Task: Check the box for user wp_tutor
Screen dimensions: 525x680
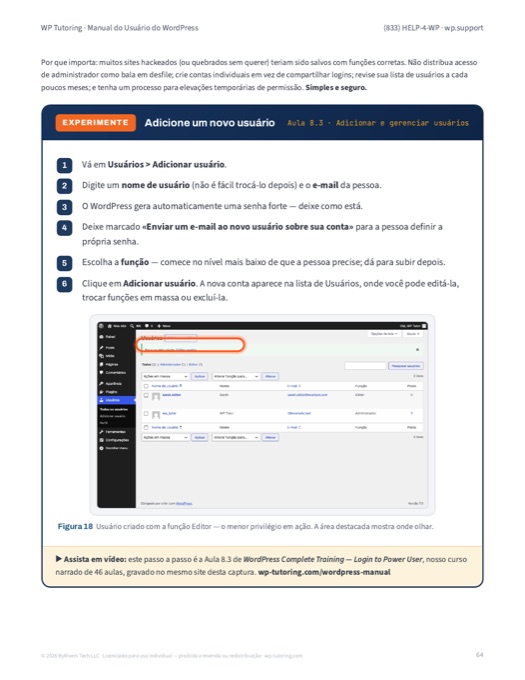Action: [x=146, y=414]
